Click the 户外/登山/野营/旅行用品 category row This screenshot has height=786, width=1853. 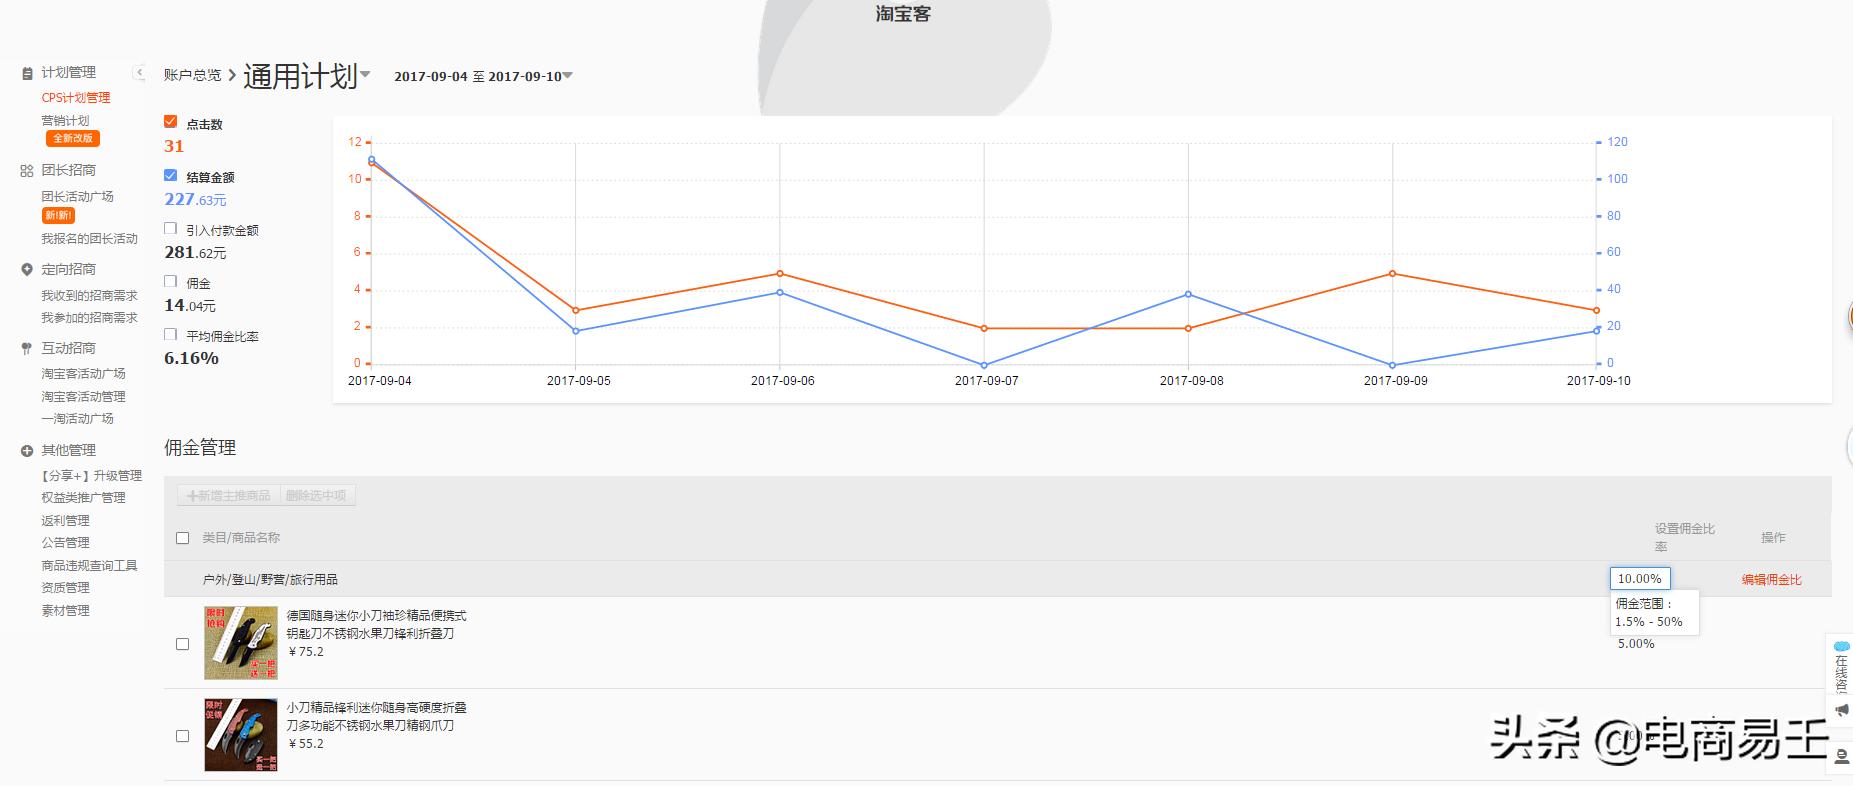[x=997, y=580]
